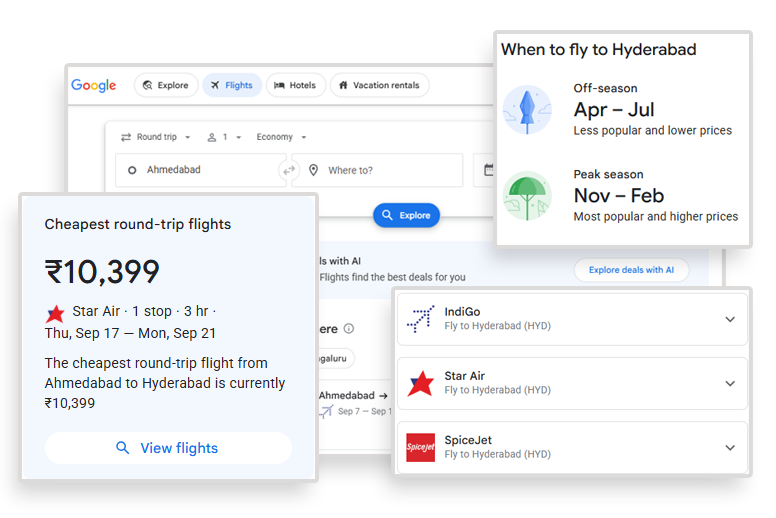This screenshot has height=518, width=776.
Task: Click the SpiceJet logo icon
Action: pos(420,447)
